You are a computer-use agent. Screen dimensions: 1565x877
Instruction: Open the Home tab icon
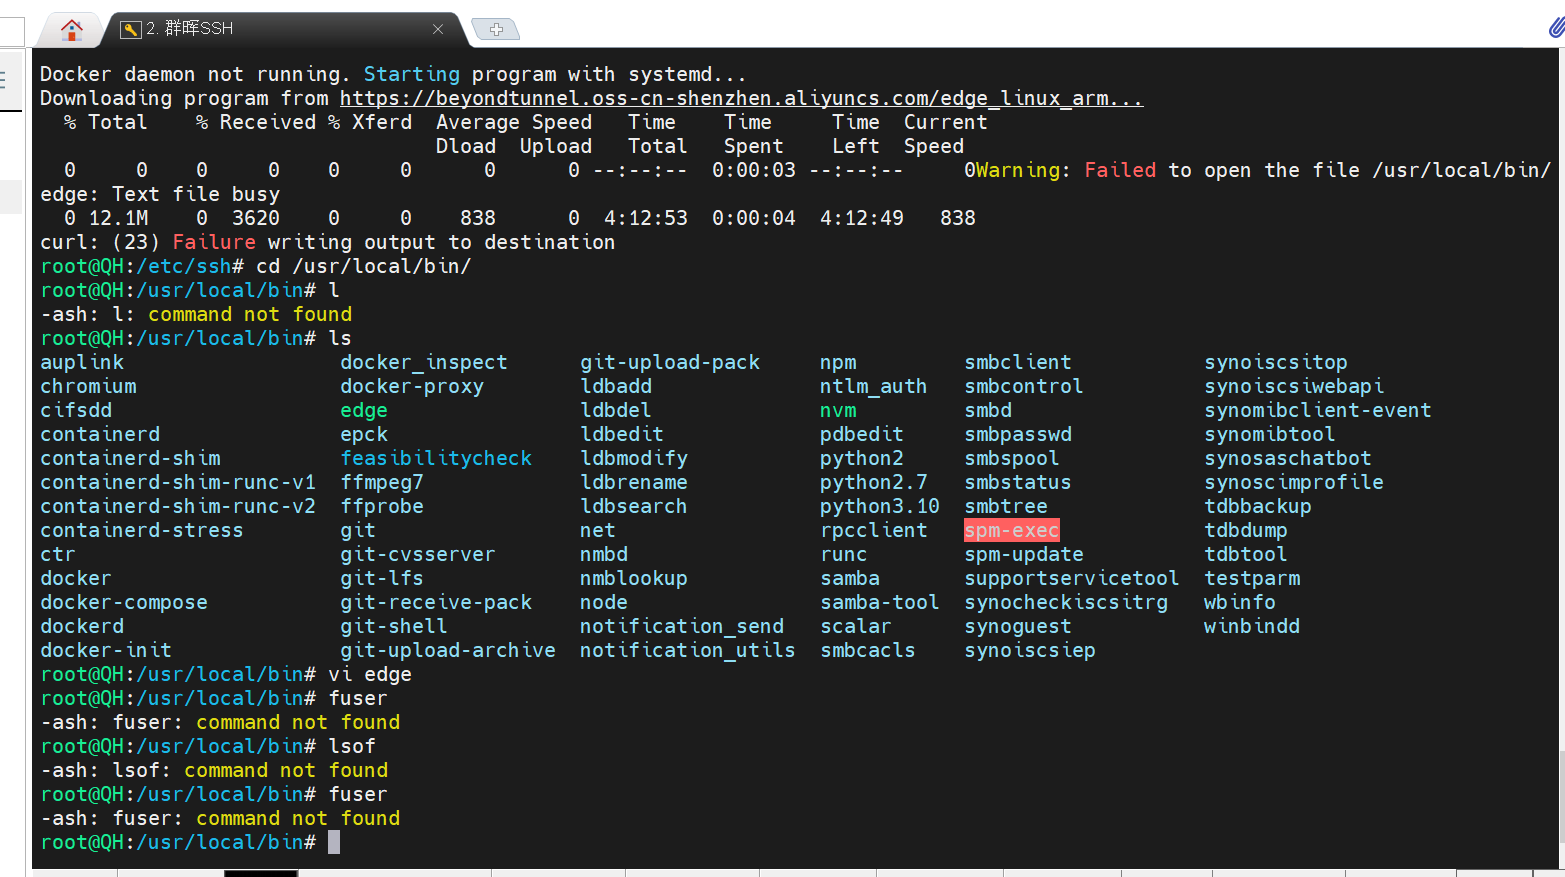(x=71, y=30)
